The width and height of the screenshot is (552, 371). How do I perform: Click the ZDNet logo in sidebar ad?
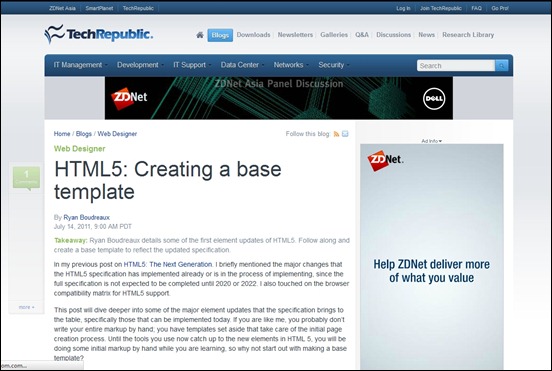pos(385,160)
